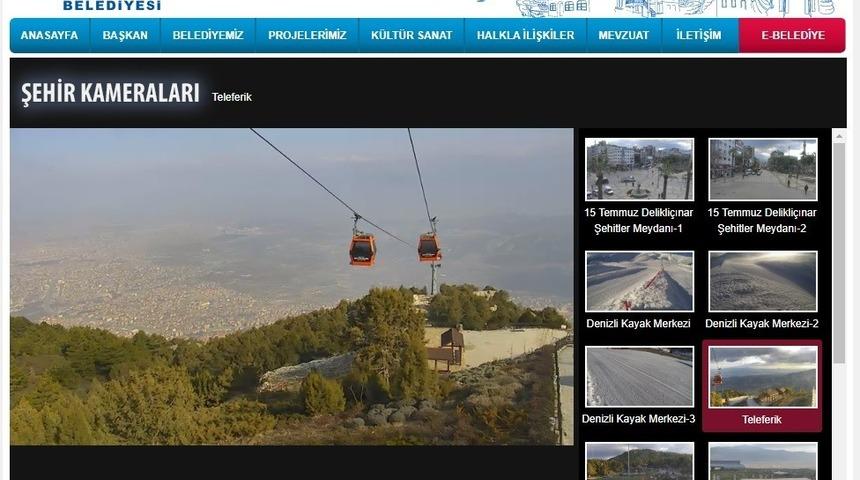Click the 'Şehitler Meydanı-2' caption text
Viewport: 860px width, 480px height.
pos(762,229)
